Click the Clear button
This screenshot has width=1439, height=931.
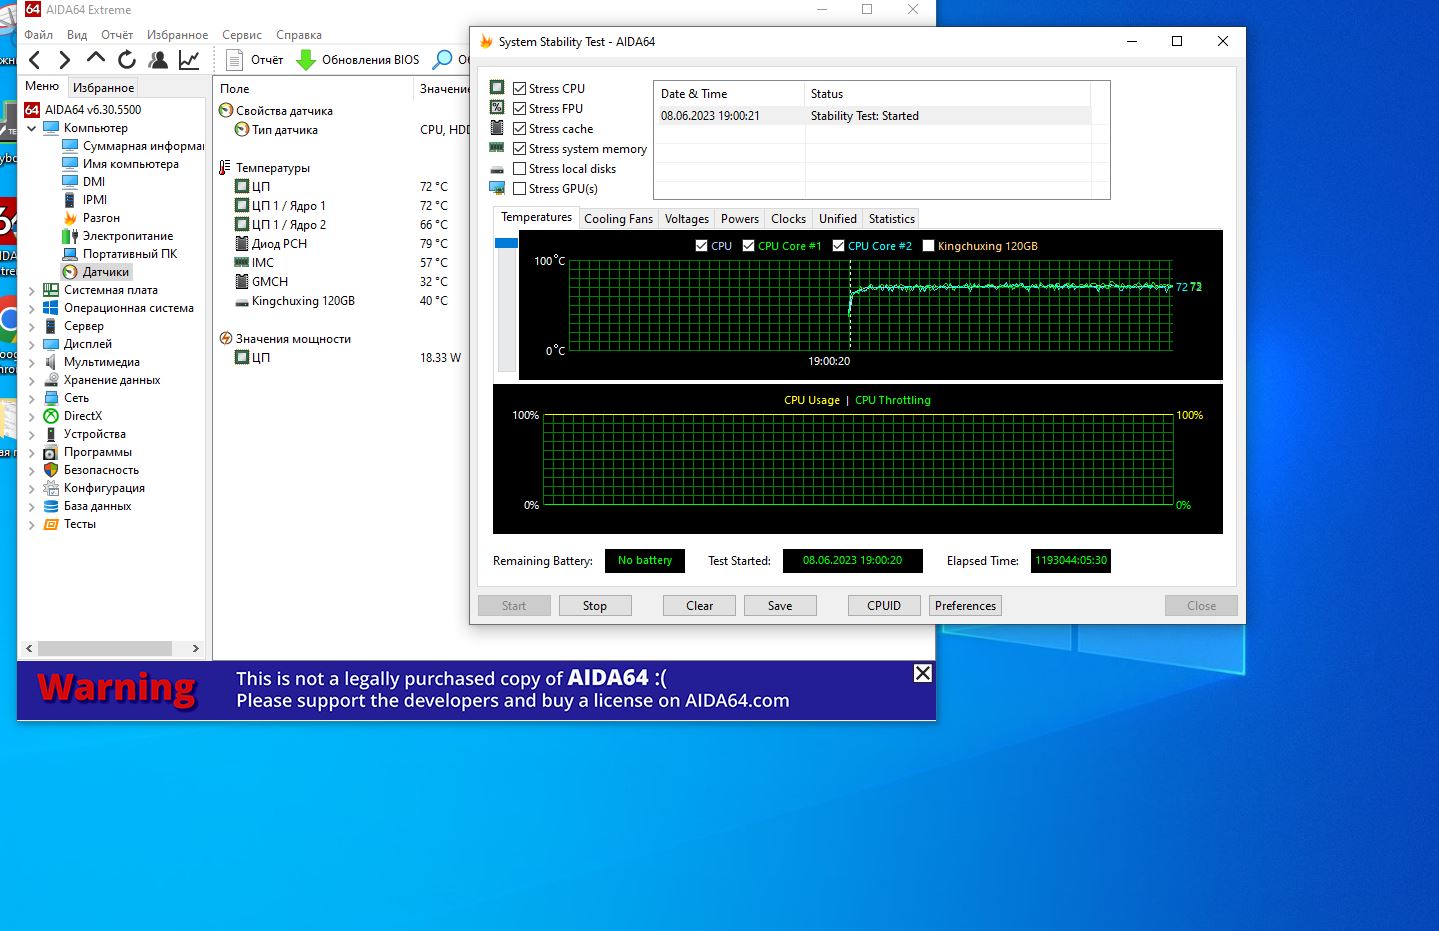(700, 606)
